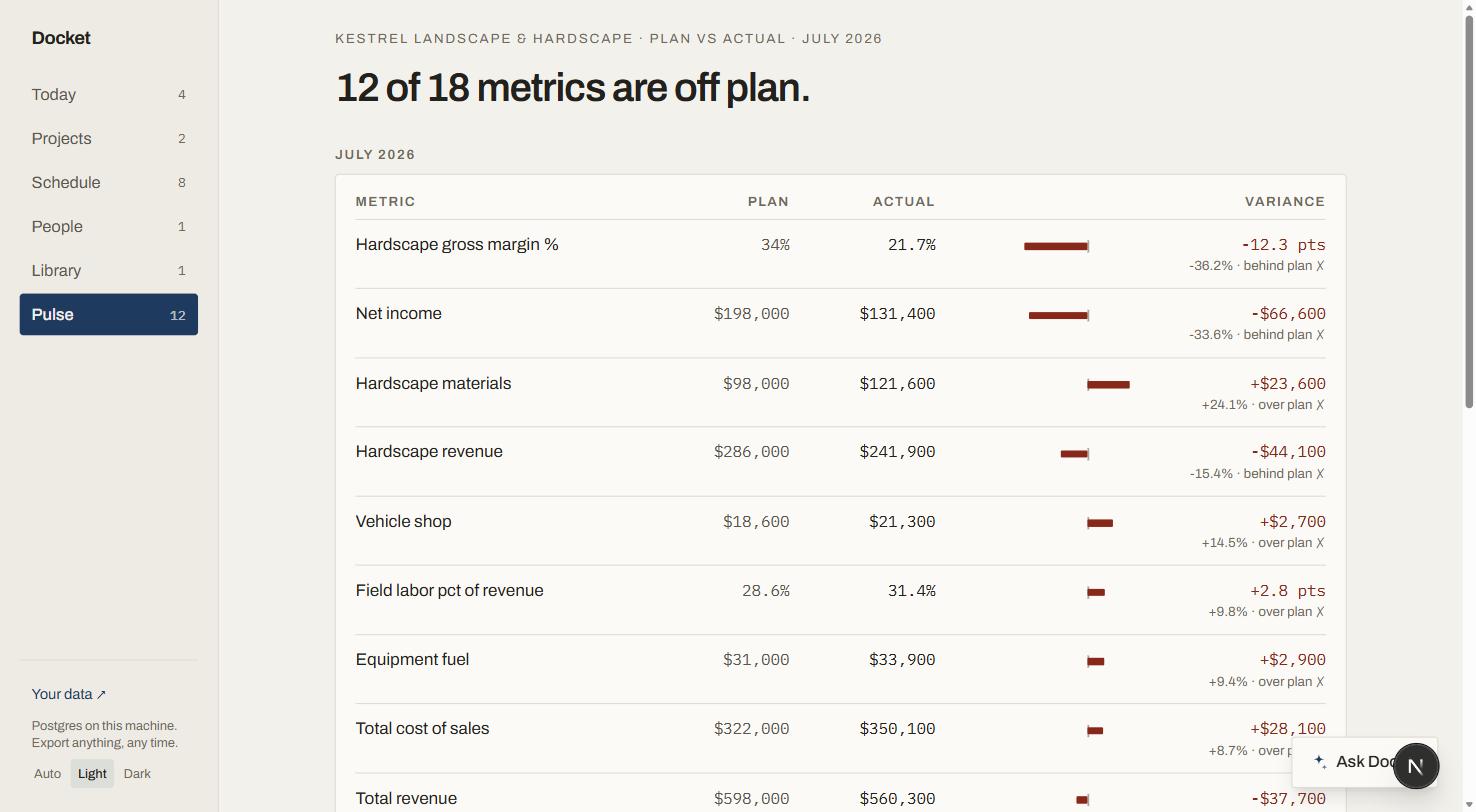Select the Pulse sidebar item
Screen dimensions: 1476x812
coord(109,315)
